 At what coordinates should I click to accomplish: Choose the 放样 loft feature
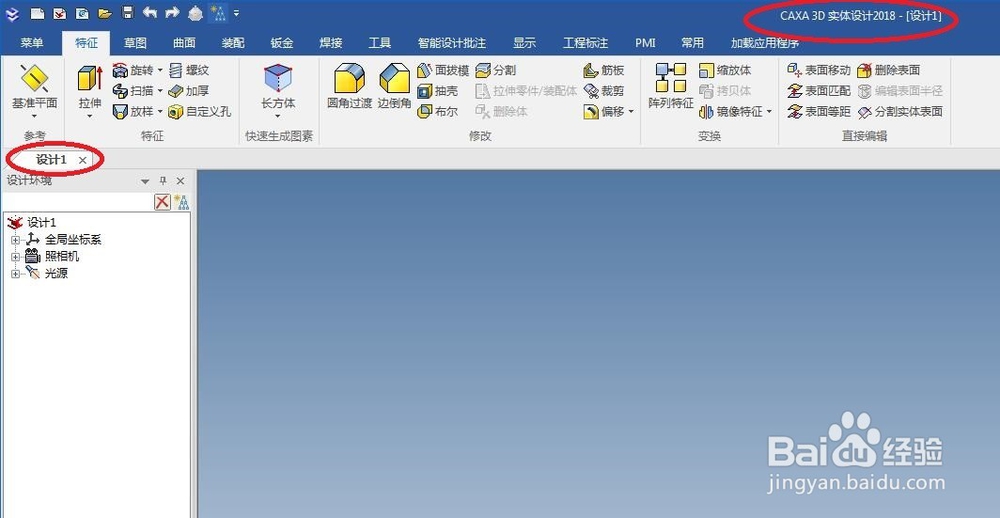coord(133,112)
